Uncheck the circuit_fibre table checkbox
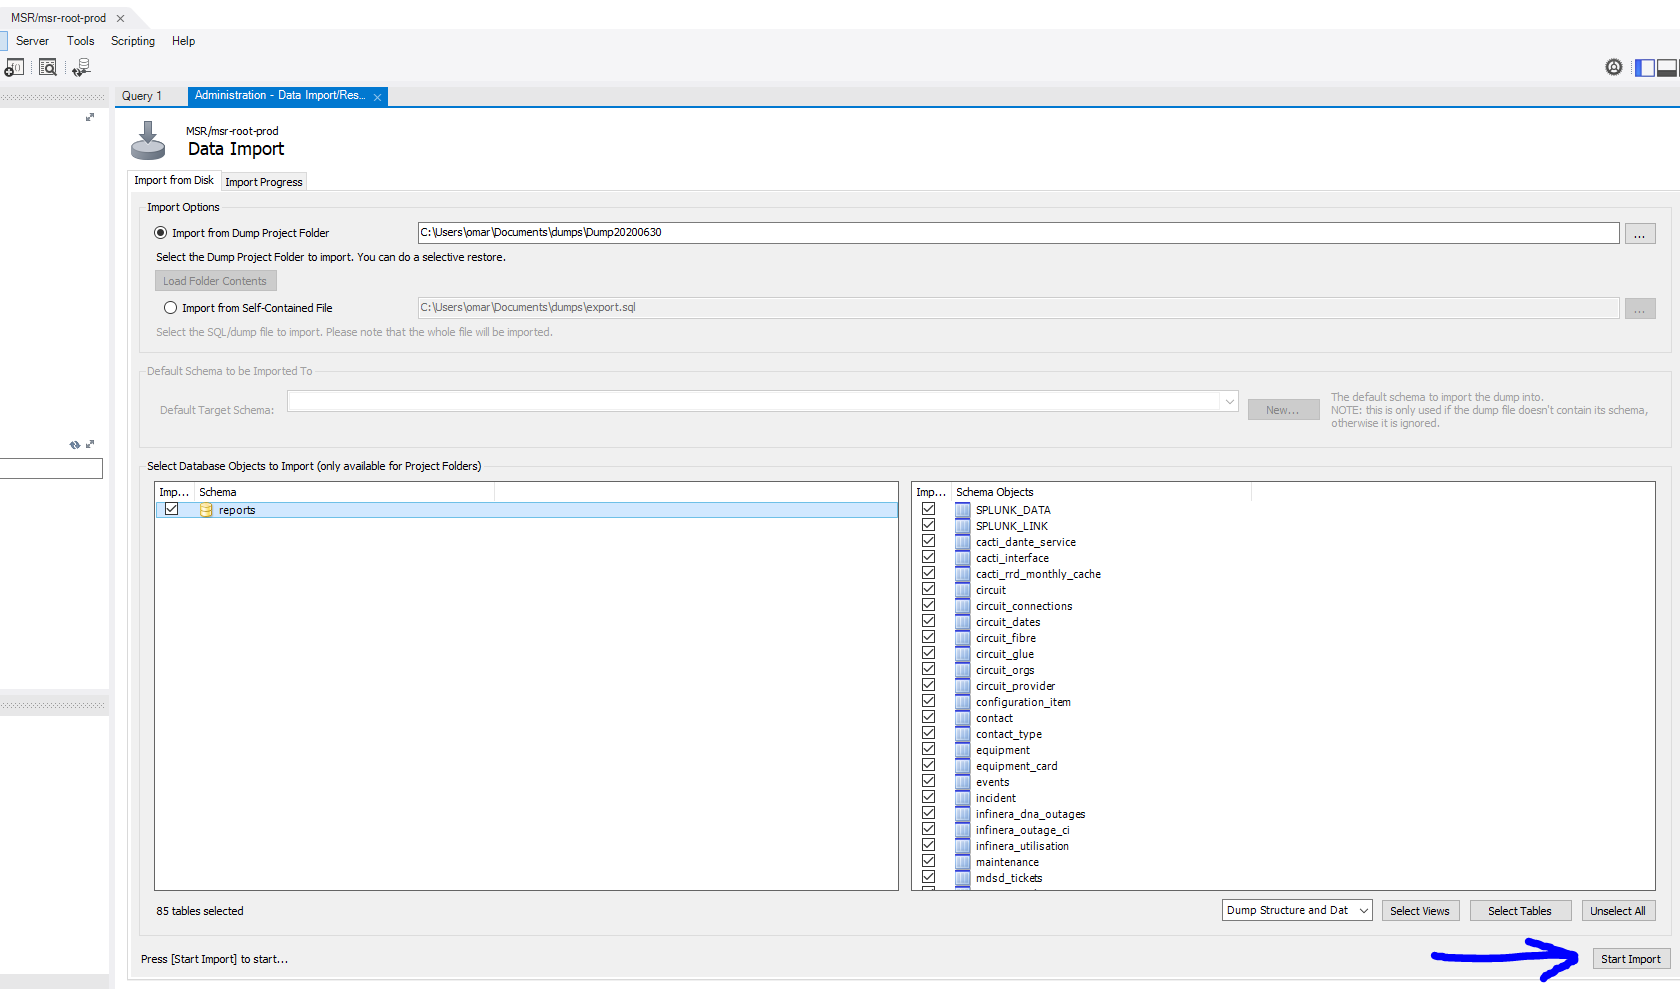 [928, 637]
